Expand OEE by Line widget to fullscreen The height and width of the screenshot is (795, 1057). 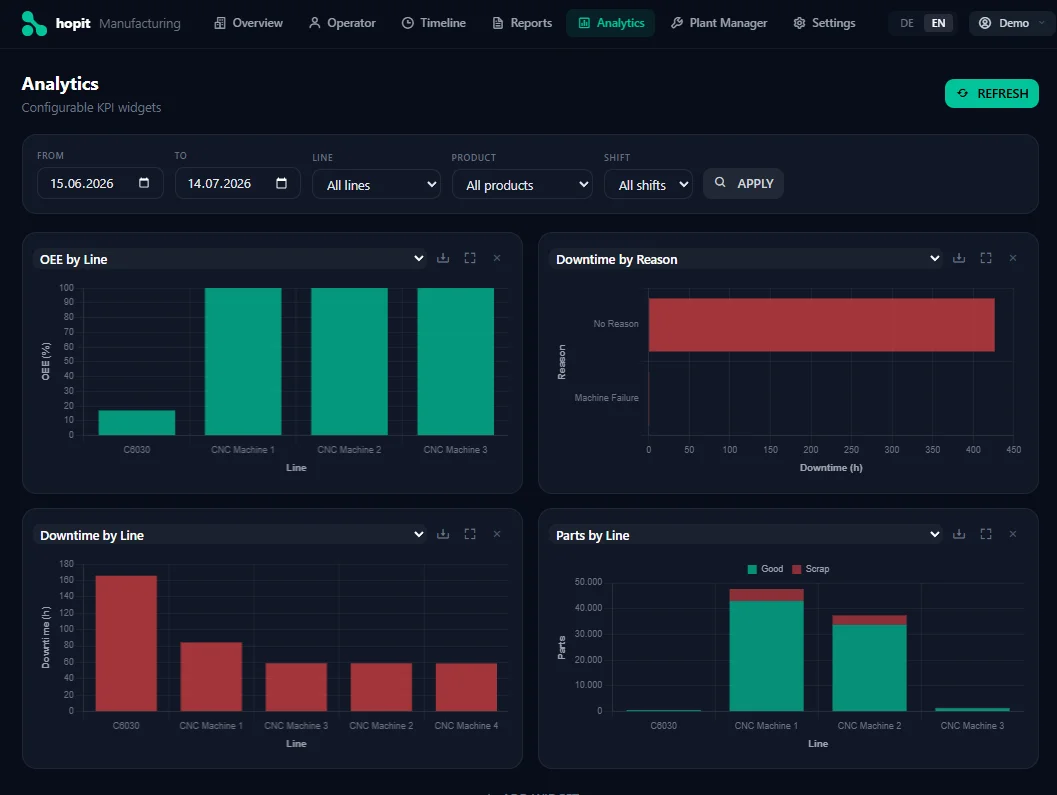(470, 258)
